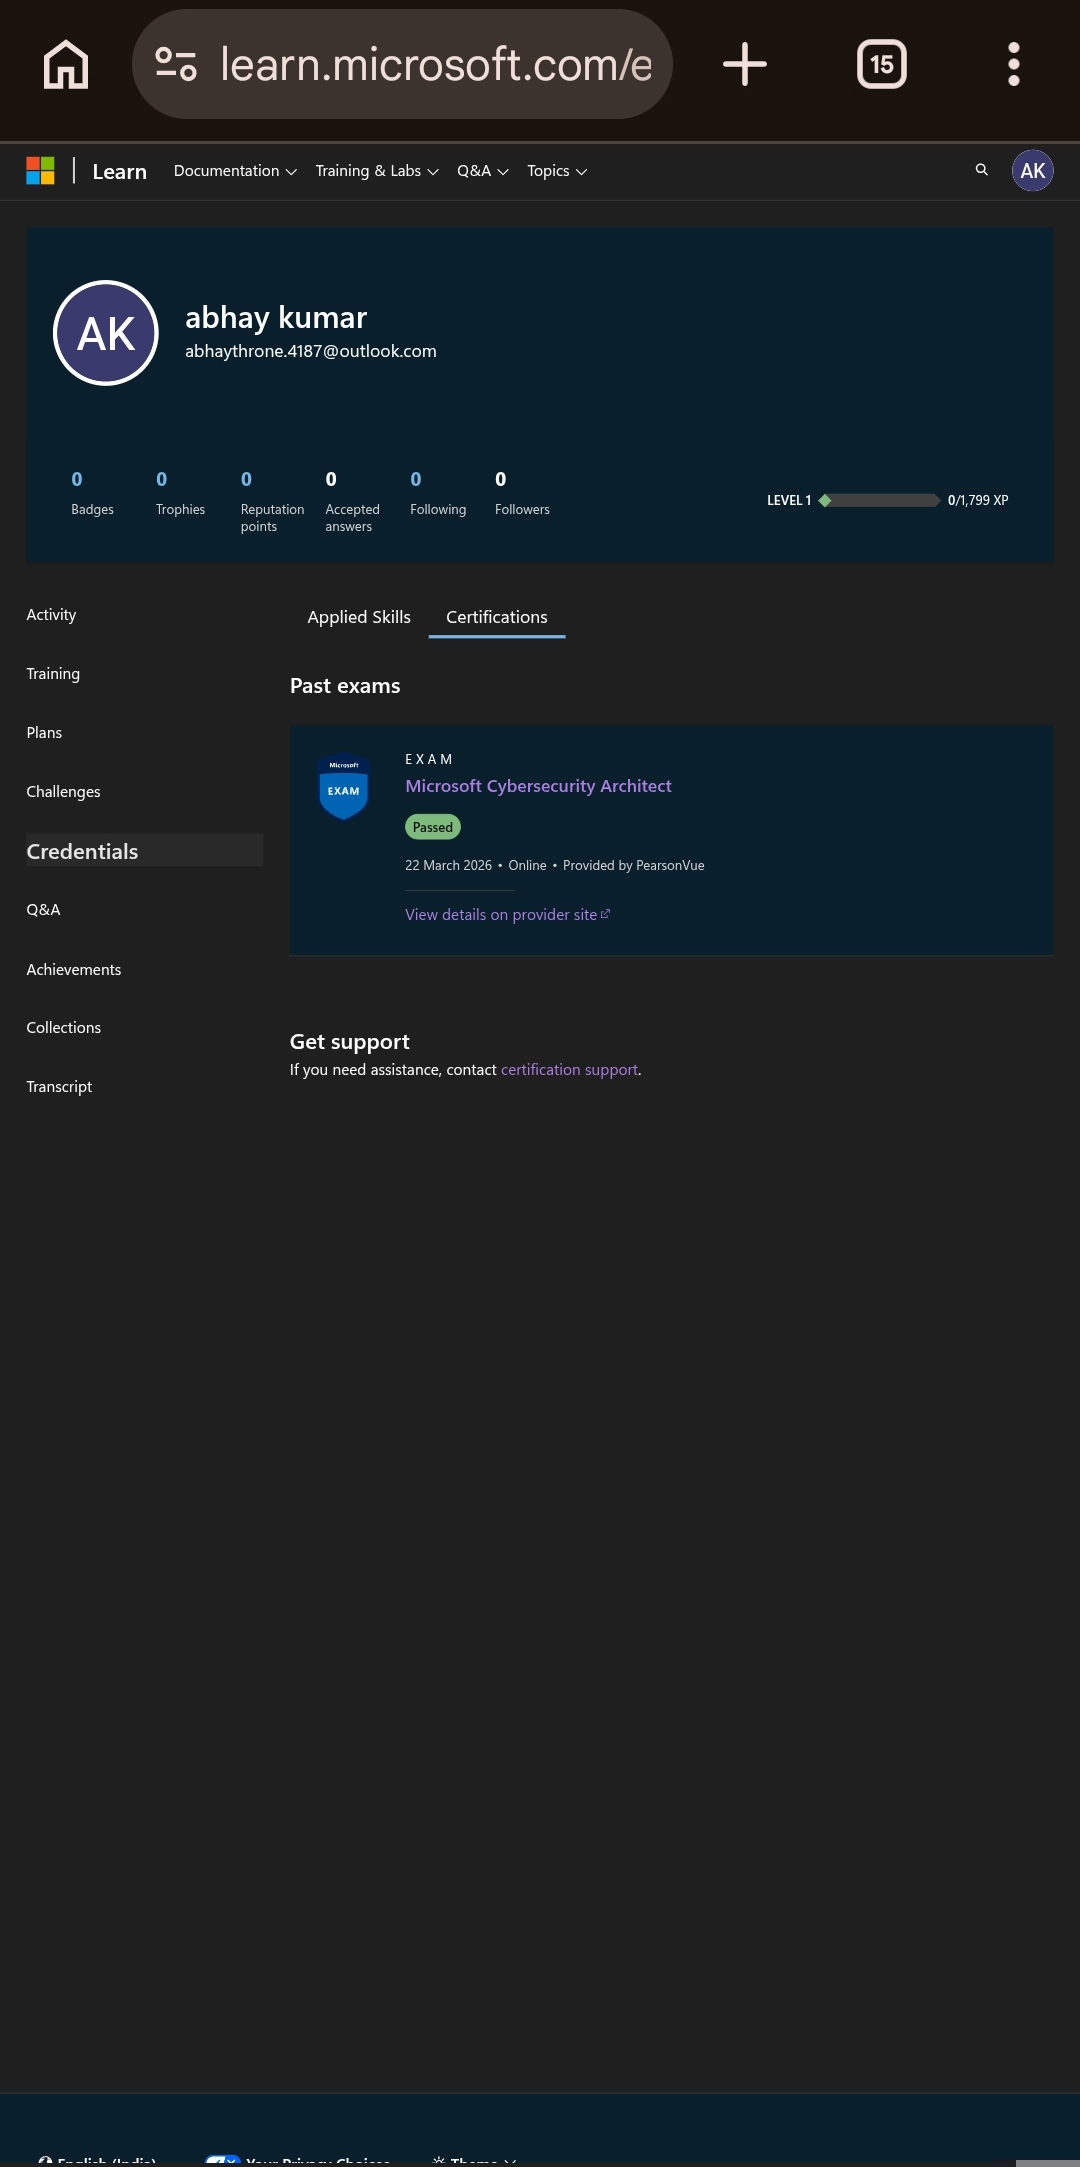The width and height of the screenshot is (1080, 2167).
Task: Open View details on provider site
Action: click(x=507, y=914)
